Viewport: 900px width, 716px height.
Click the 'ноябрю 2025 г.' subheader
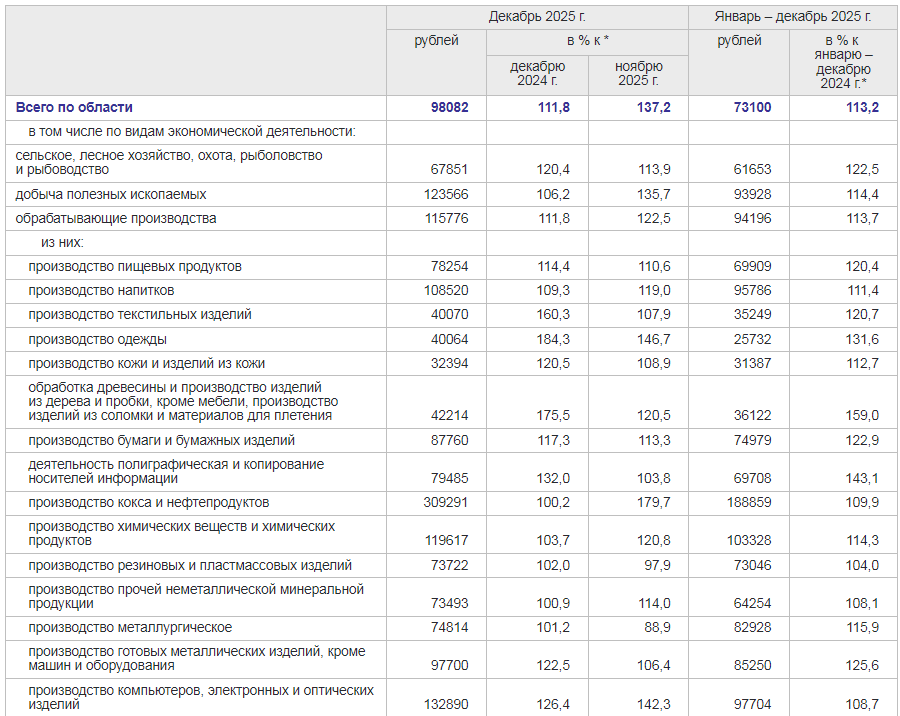(x=638, y=73)
